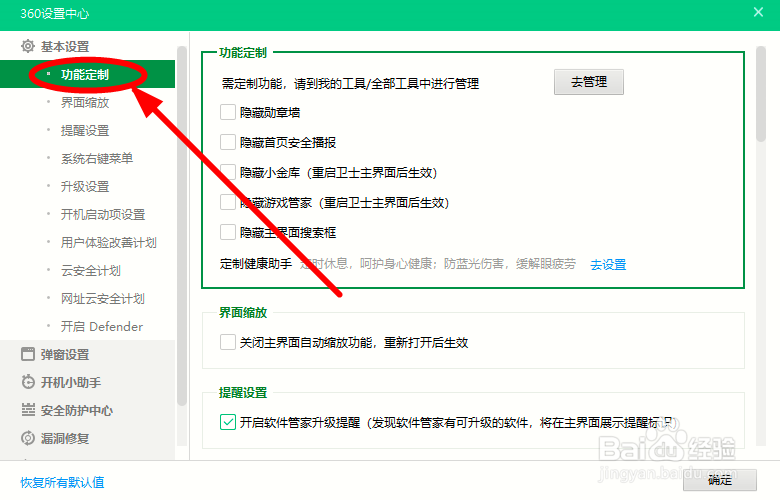This screenshot has width=780, height=500.
Task: Click the 定制健康助手 label
Action: click(256, 264)
